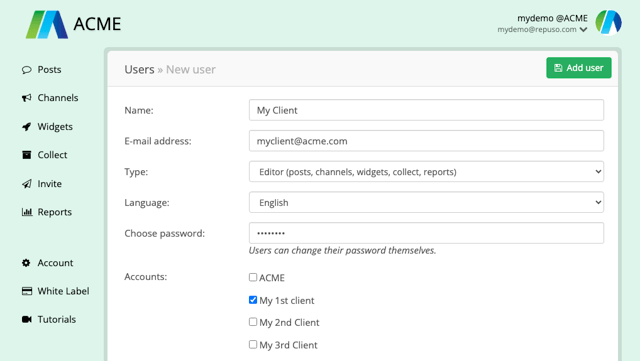This screenshot has width=640, height=361.
Task: Expand the account menu chevron by mydemo@repuso.com
Action: [x=583, y=30]
